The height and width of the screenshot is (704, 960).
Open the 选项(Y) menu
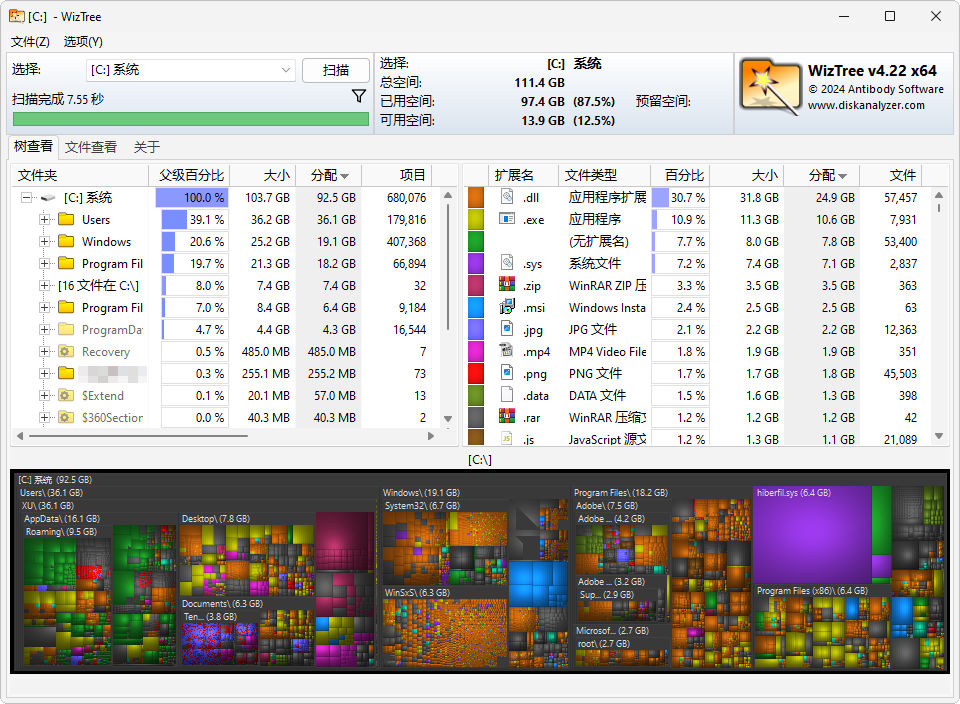83,42
